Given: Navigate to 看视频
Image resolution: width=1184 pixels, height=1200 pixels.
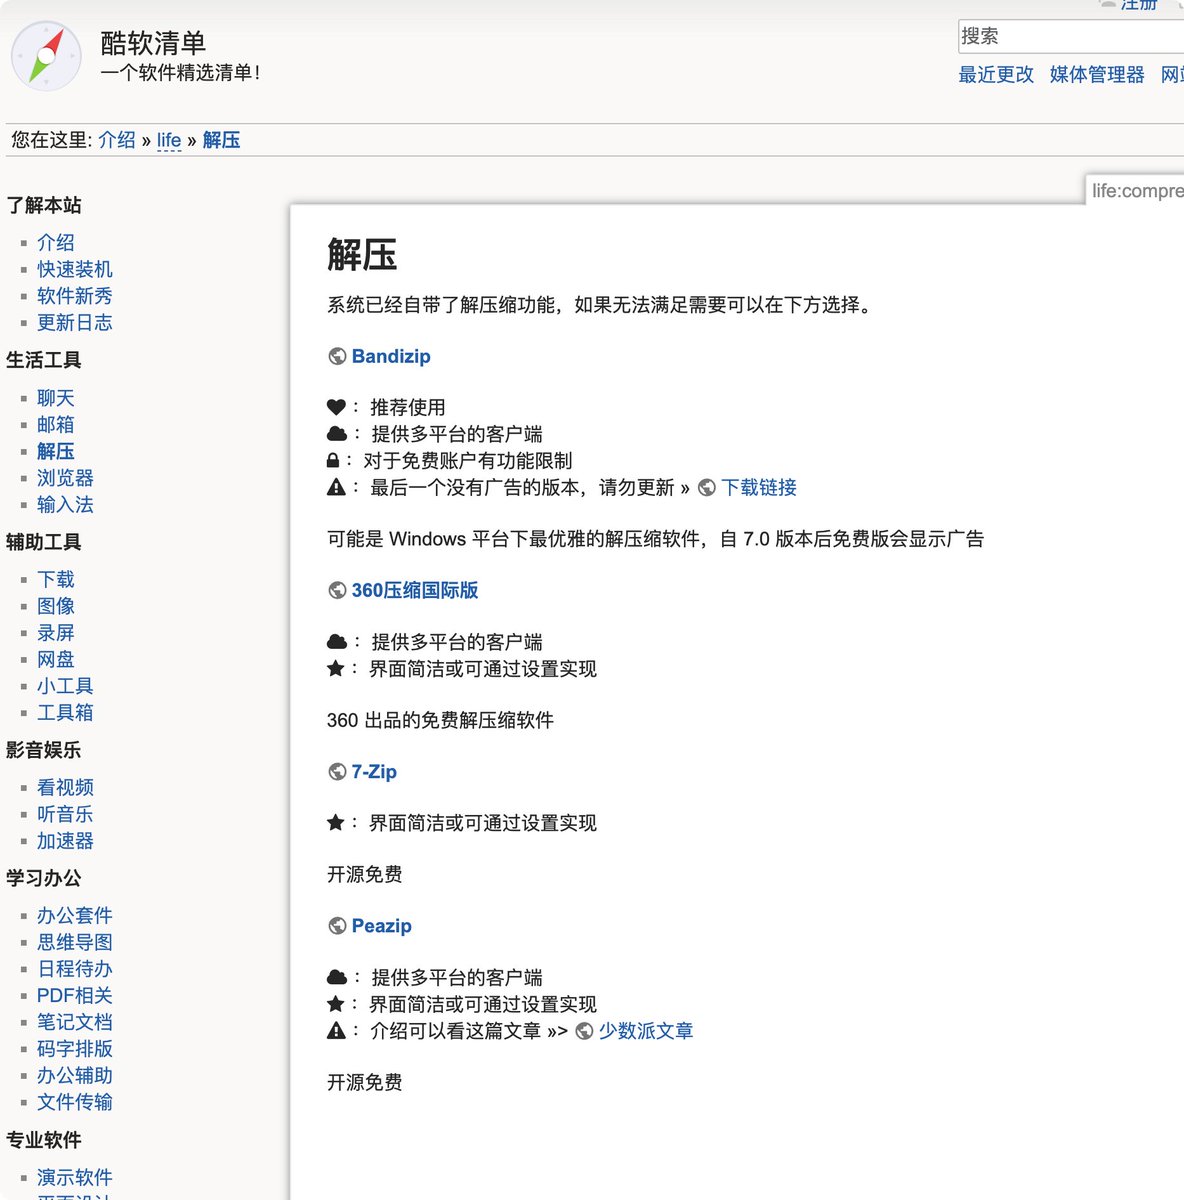Looking at the screenshot, I should tap(65, 788).
